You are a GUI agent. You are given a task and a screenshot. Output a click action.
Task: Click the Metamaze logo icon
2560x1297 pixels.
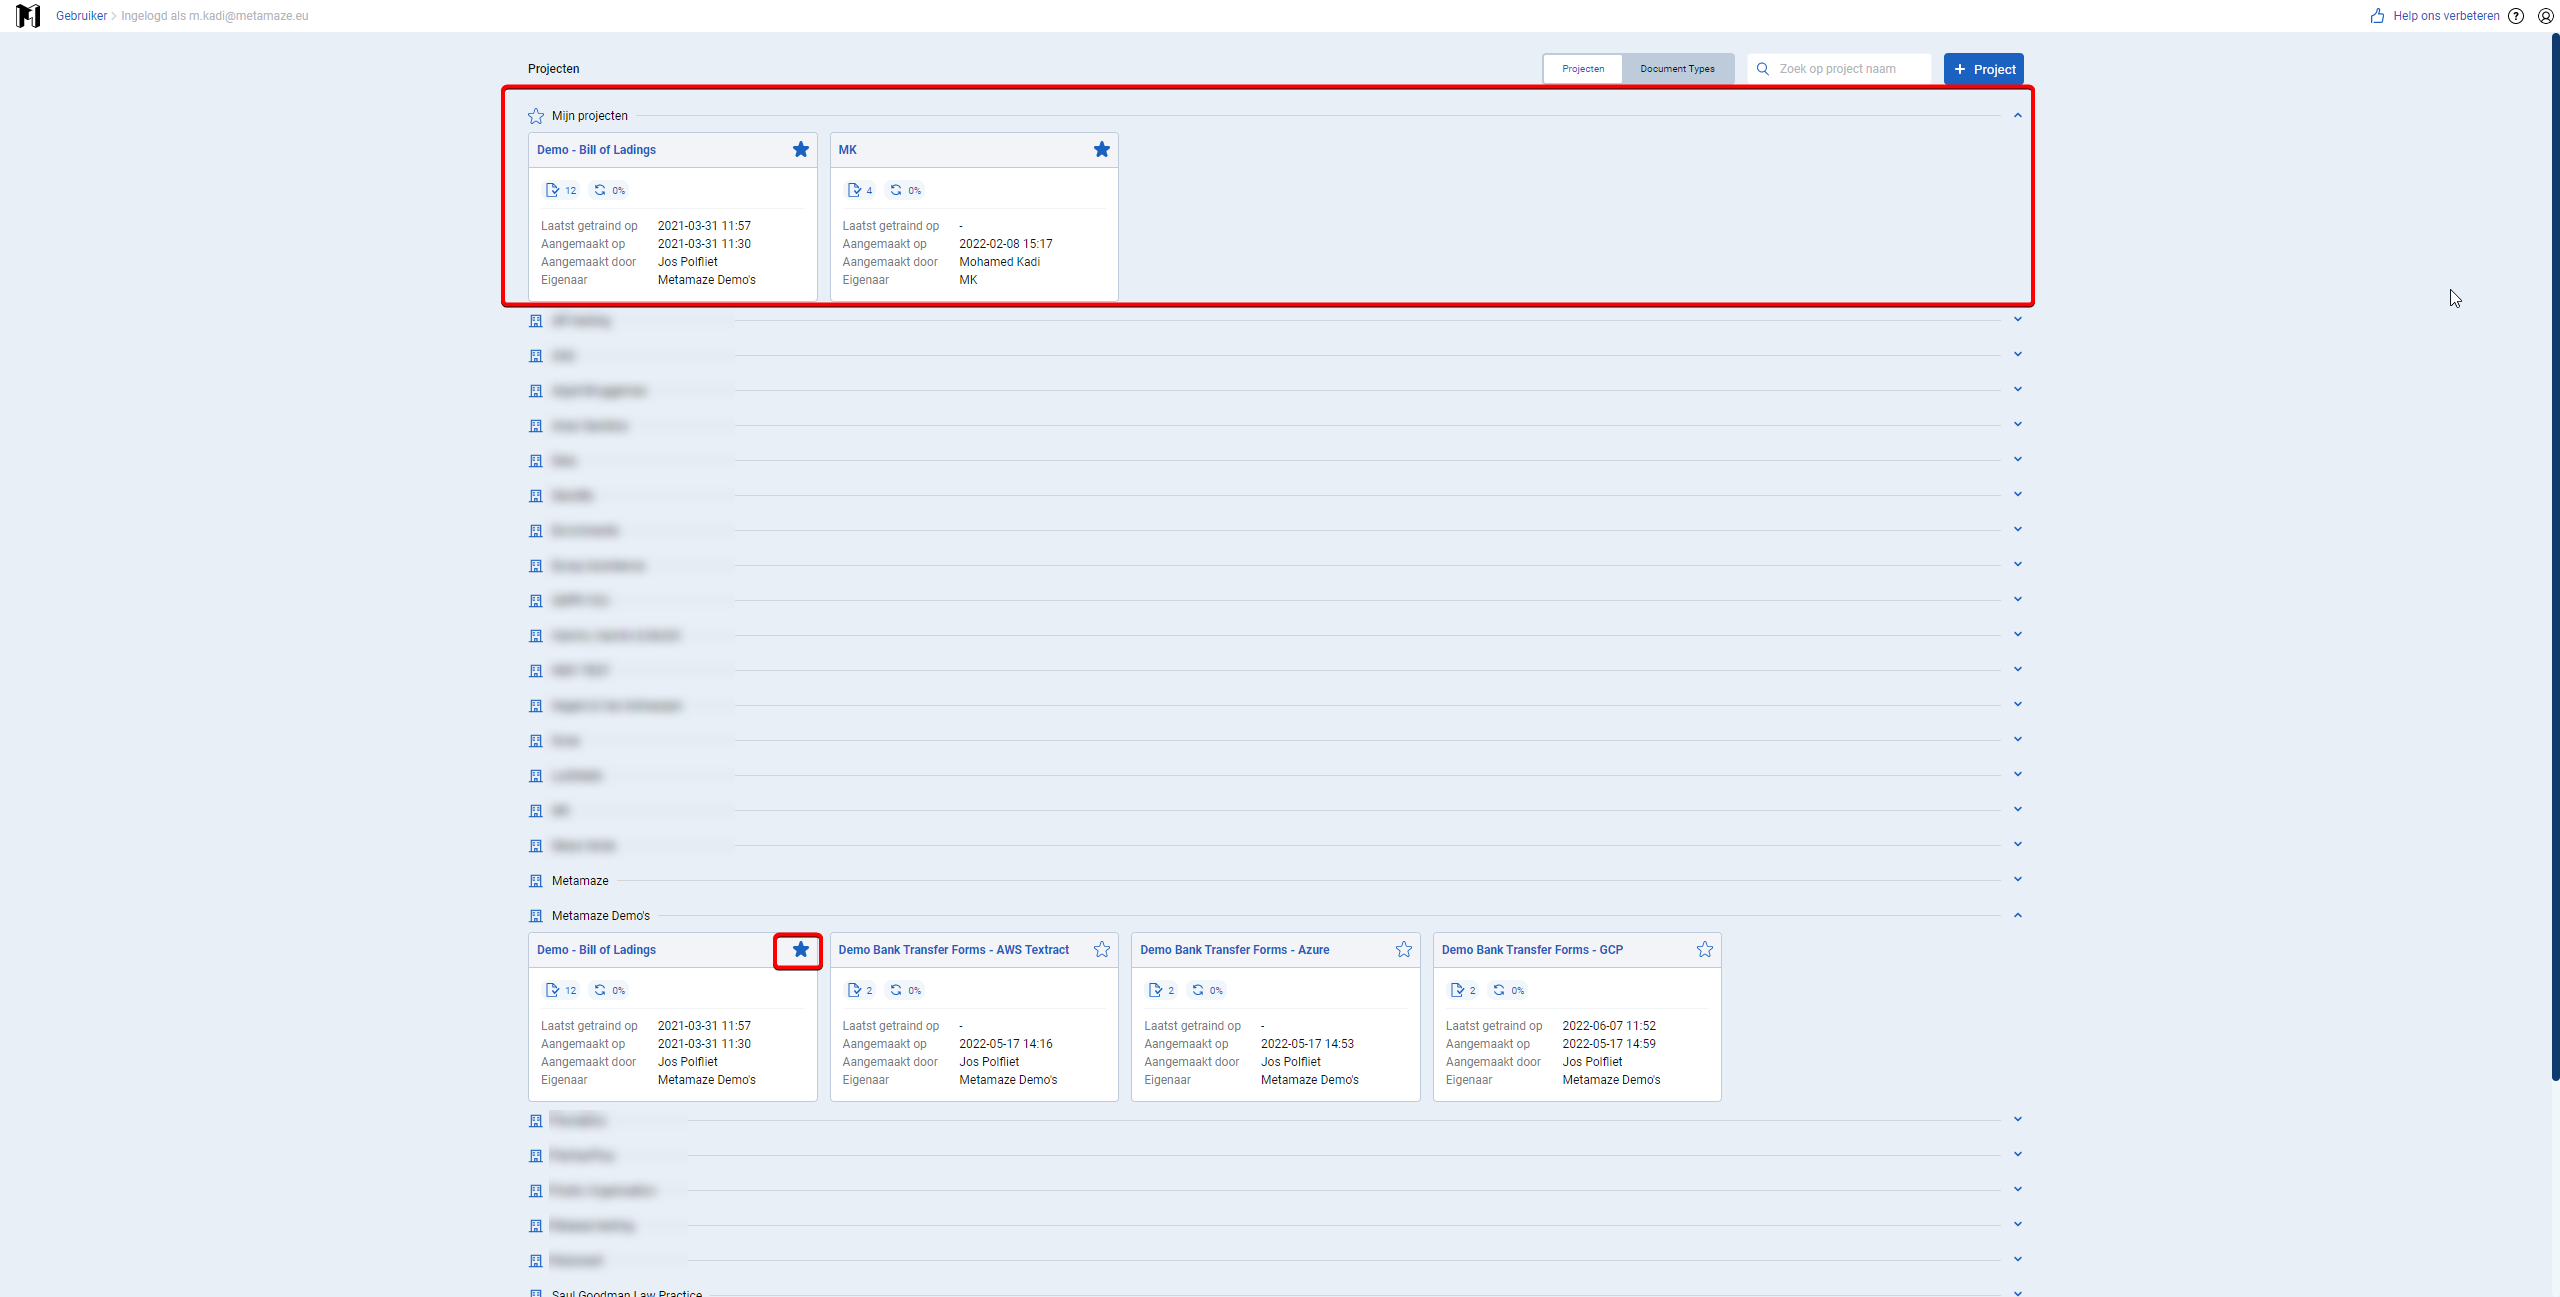tap(28, 16)
